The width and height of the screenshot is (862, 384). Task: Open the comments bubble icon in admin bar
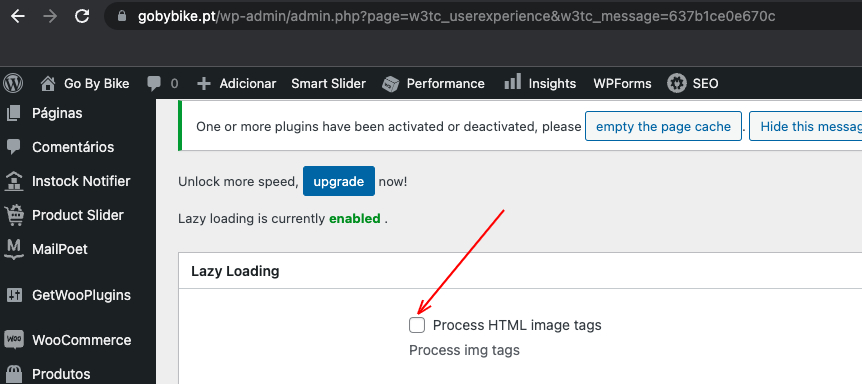tap(154, 84)
